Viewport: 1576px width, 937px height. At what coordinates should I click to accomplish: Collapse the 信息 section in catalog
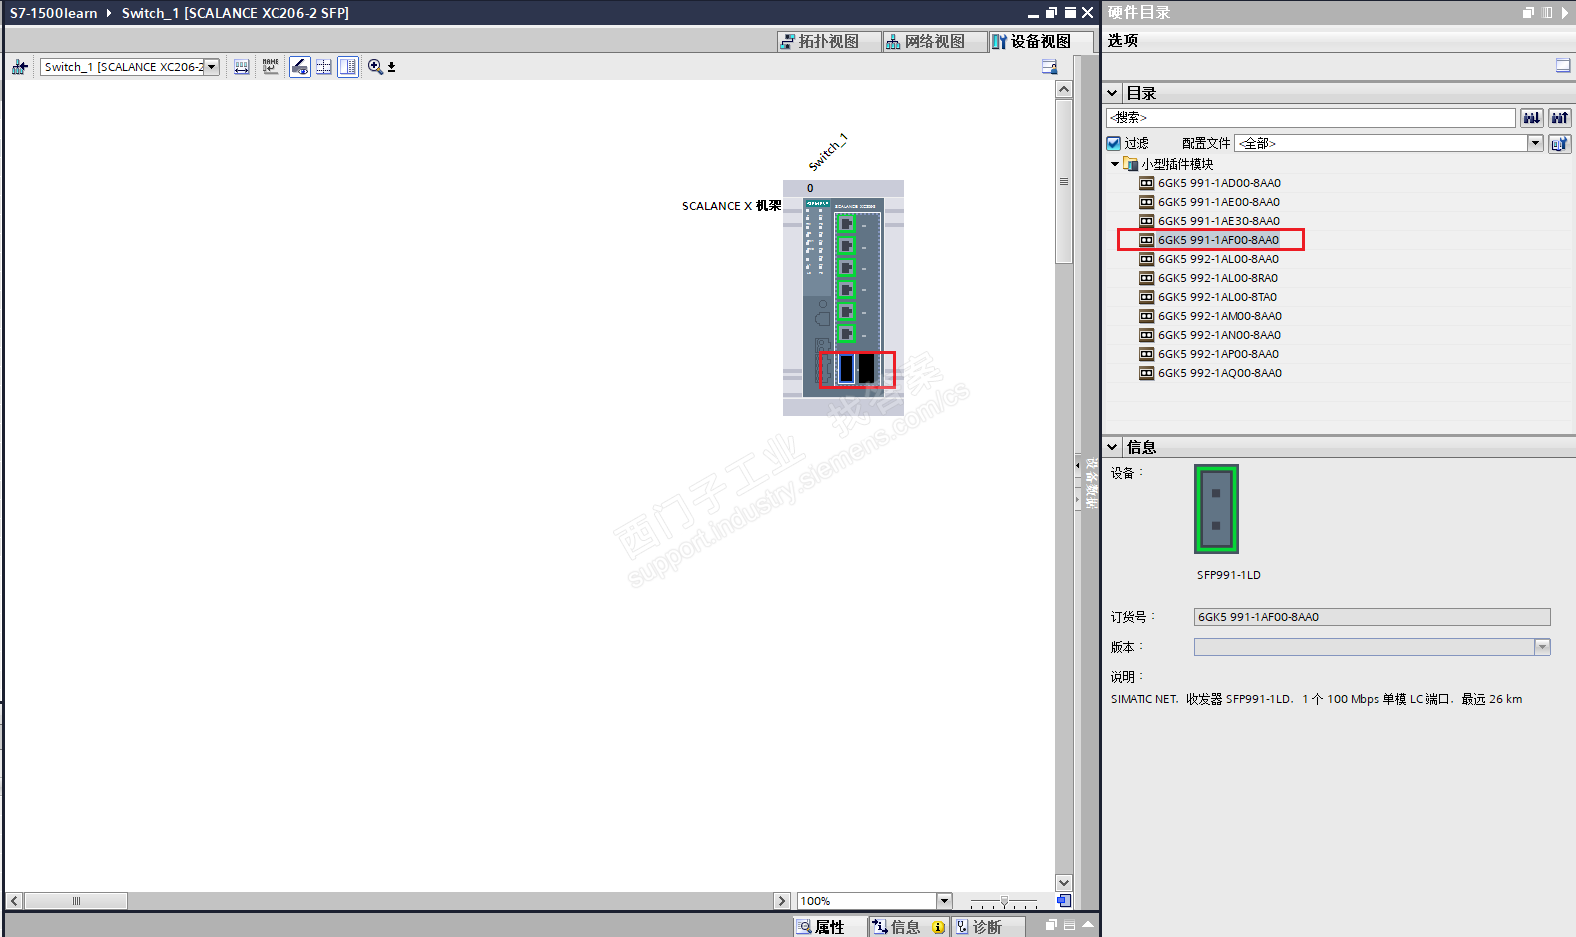point(1112,447)
